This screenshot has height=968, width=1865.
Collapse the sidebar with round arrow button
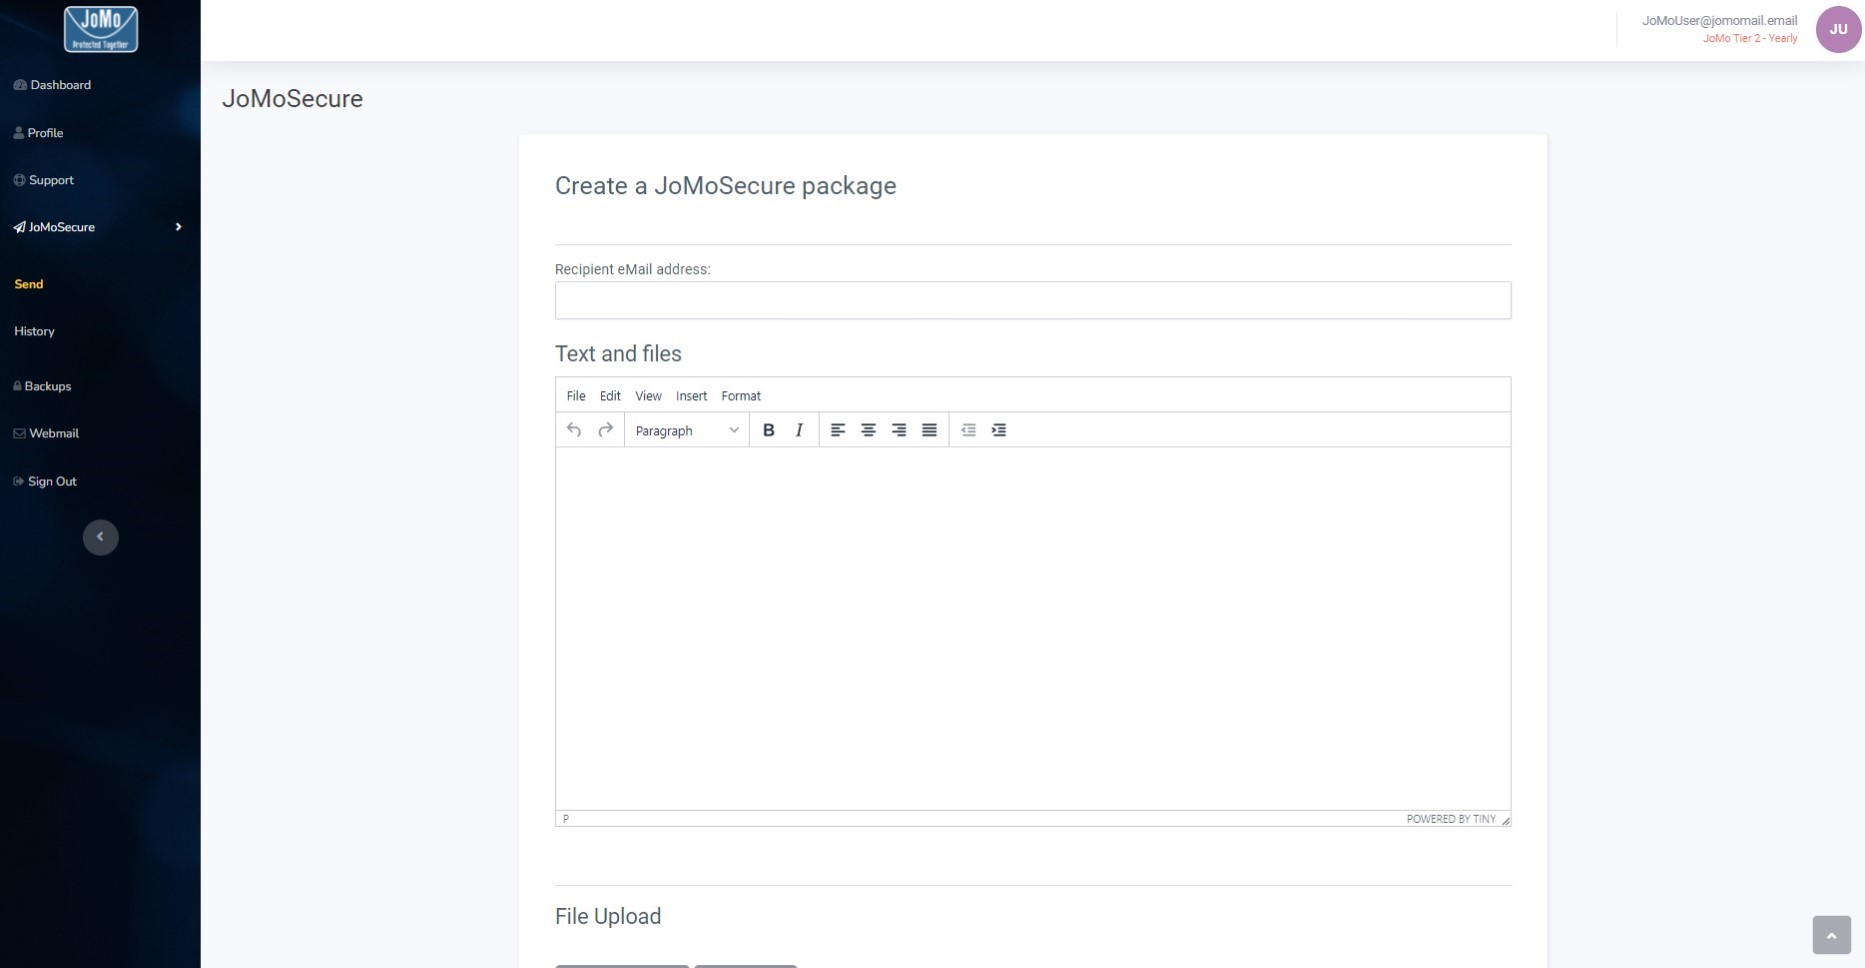100,537
